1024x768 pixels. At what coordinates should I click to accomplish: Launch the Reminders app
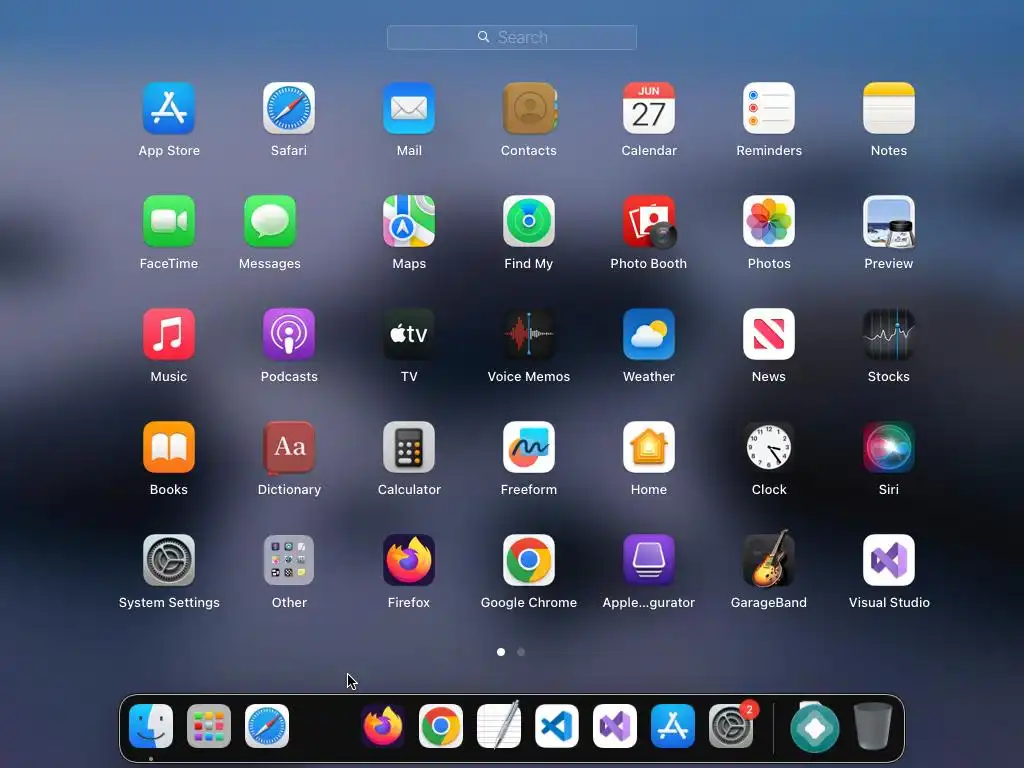pos(769,108)
